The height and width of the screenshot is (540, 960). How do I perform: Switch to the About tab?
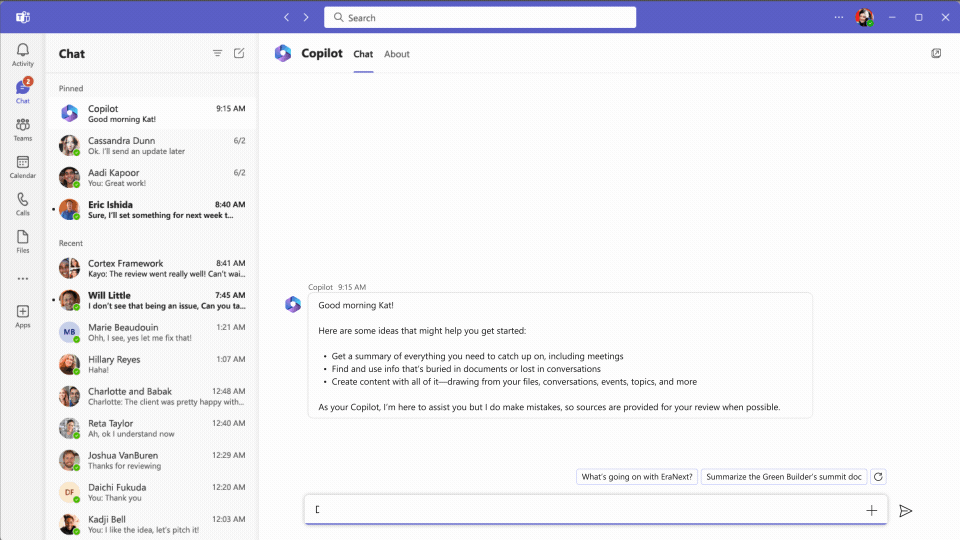point(397,54)
